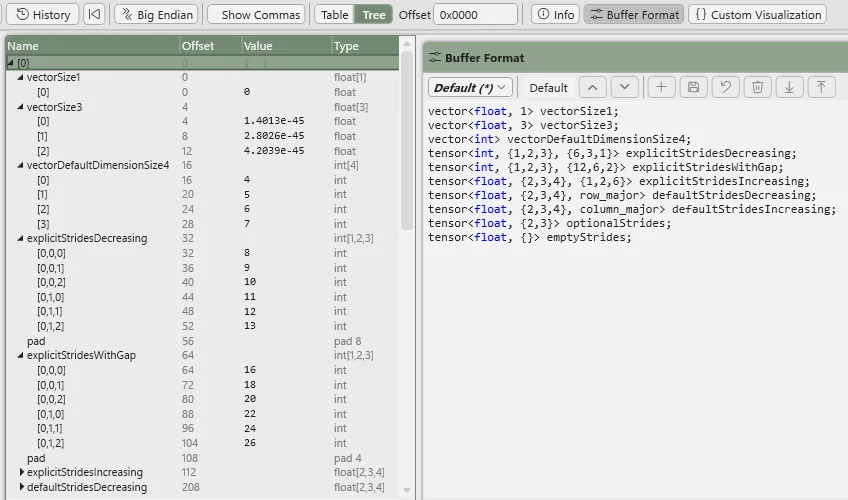Collapse the vectorSize3 tree node

[20, 107]
